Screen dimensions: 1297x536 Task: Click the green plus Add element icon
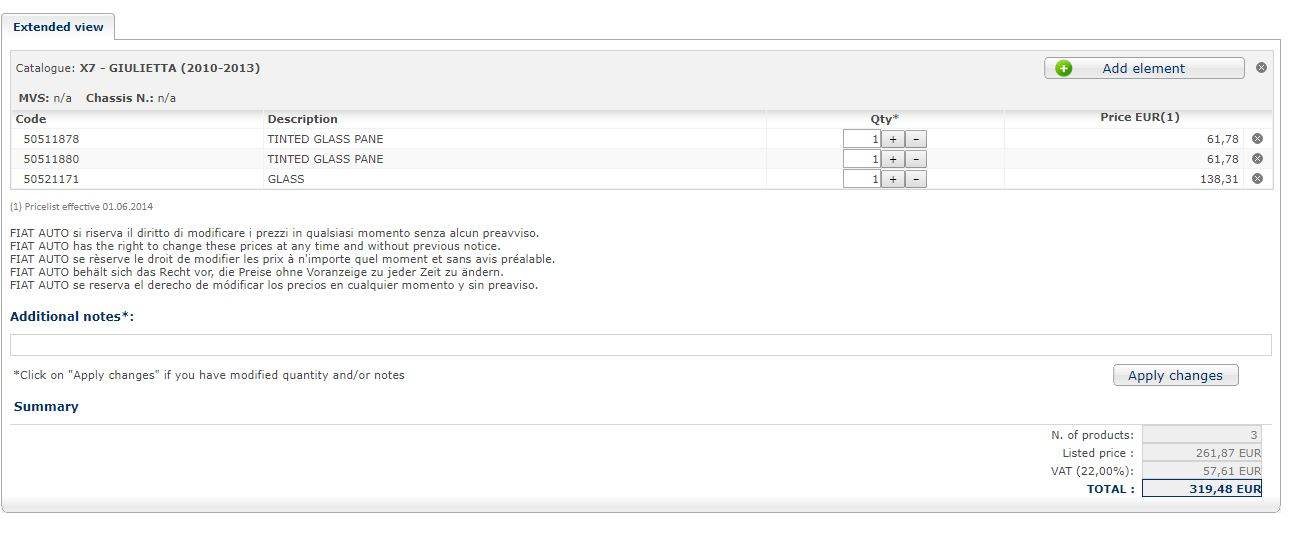[x=1064, y=68]
